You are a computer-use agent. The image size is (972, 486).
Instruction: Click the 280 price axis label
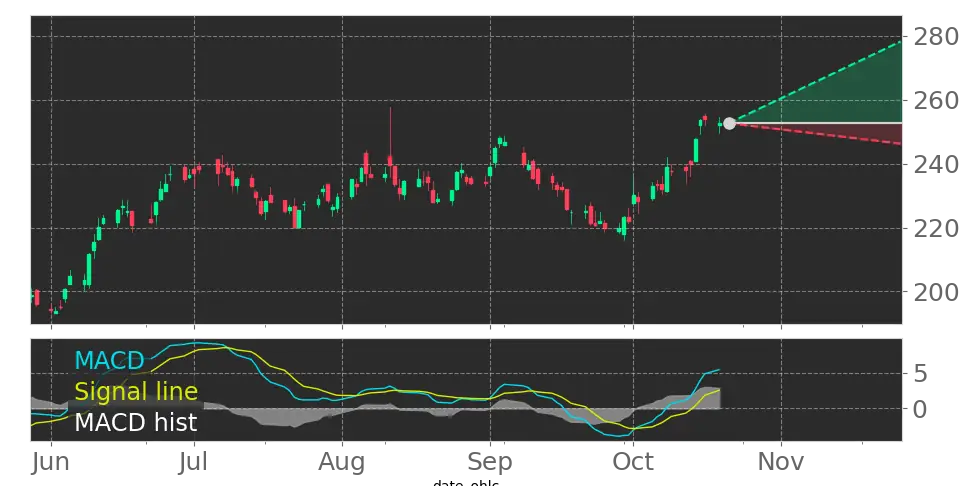tap(937, 37)
